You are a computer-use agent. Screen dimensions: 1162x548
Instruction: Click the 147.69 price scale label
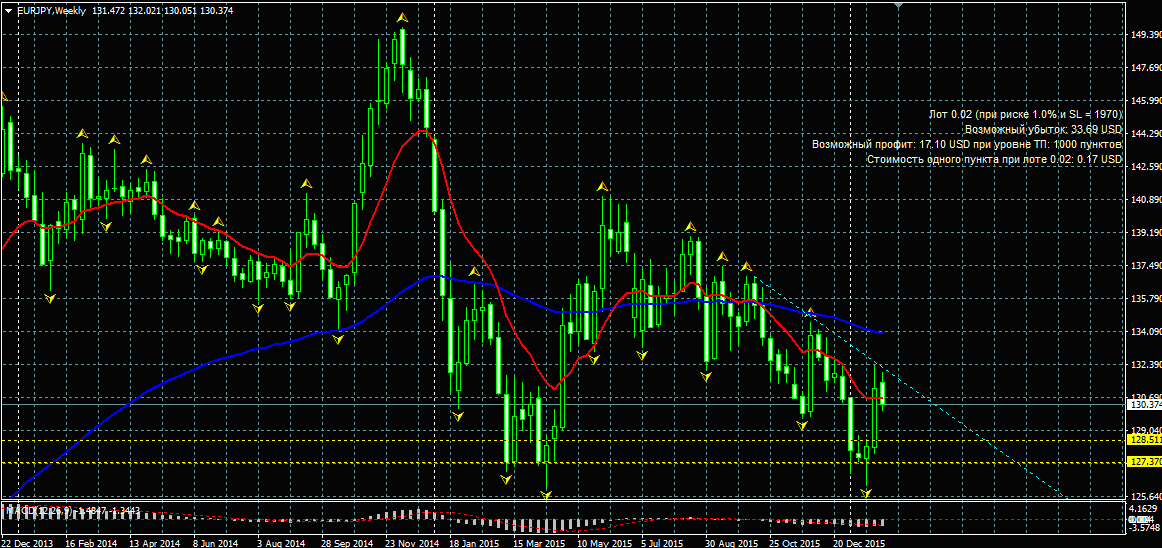pyautogui.click(x=1146, y=67)
